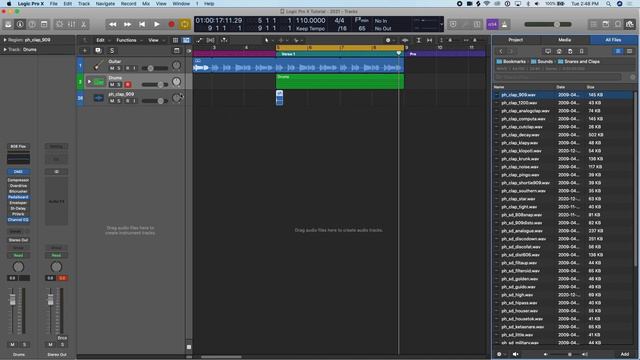Toggle the Automation view button
This screenshot has width=640, height=360.
(x=199, y=40)
